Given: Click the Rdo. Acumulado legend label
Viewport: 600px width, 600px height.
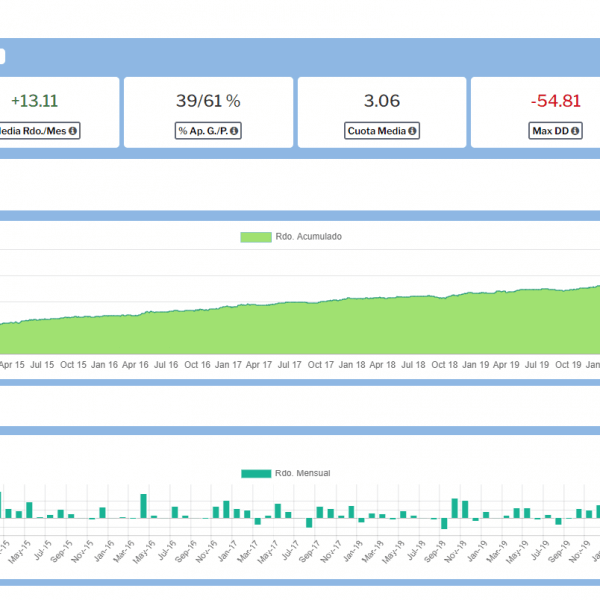Looking at the screenshot, I should pyautogui.click(x=308, y=236).
